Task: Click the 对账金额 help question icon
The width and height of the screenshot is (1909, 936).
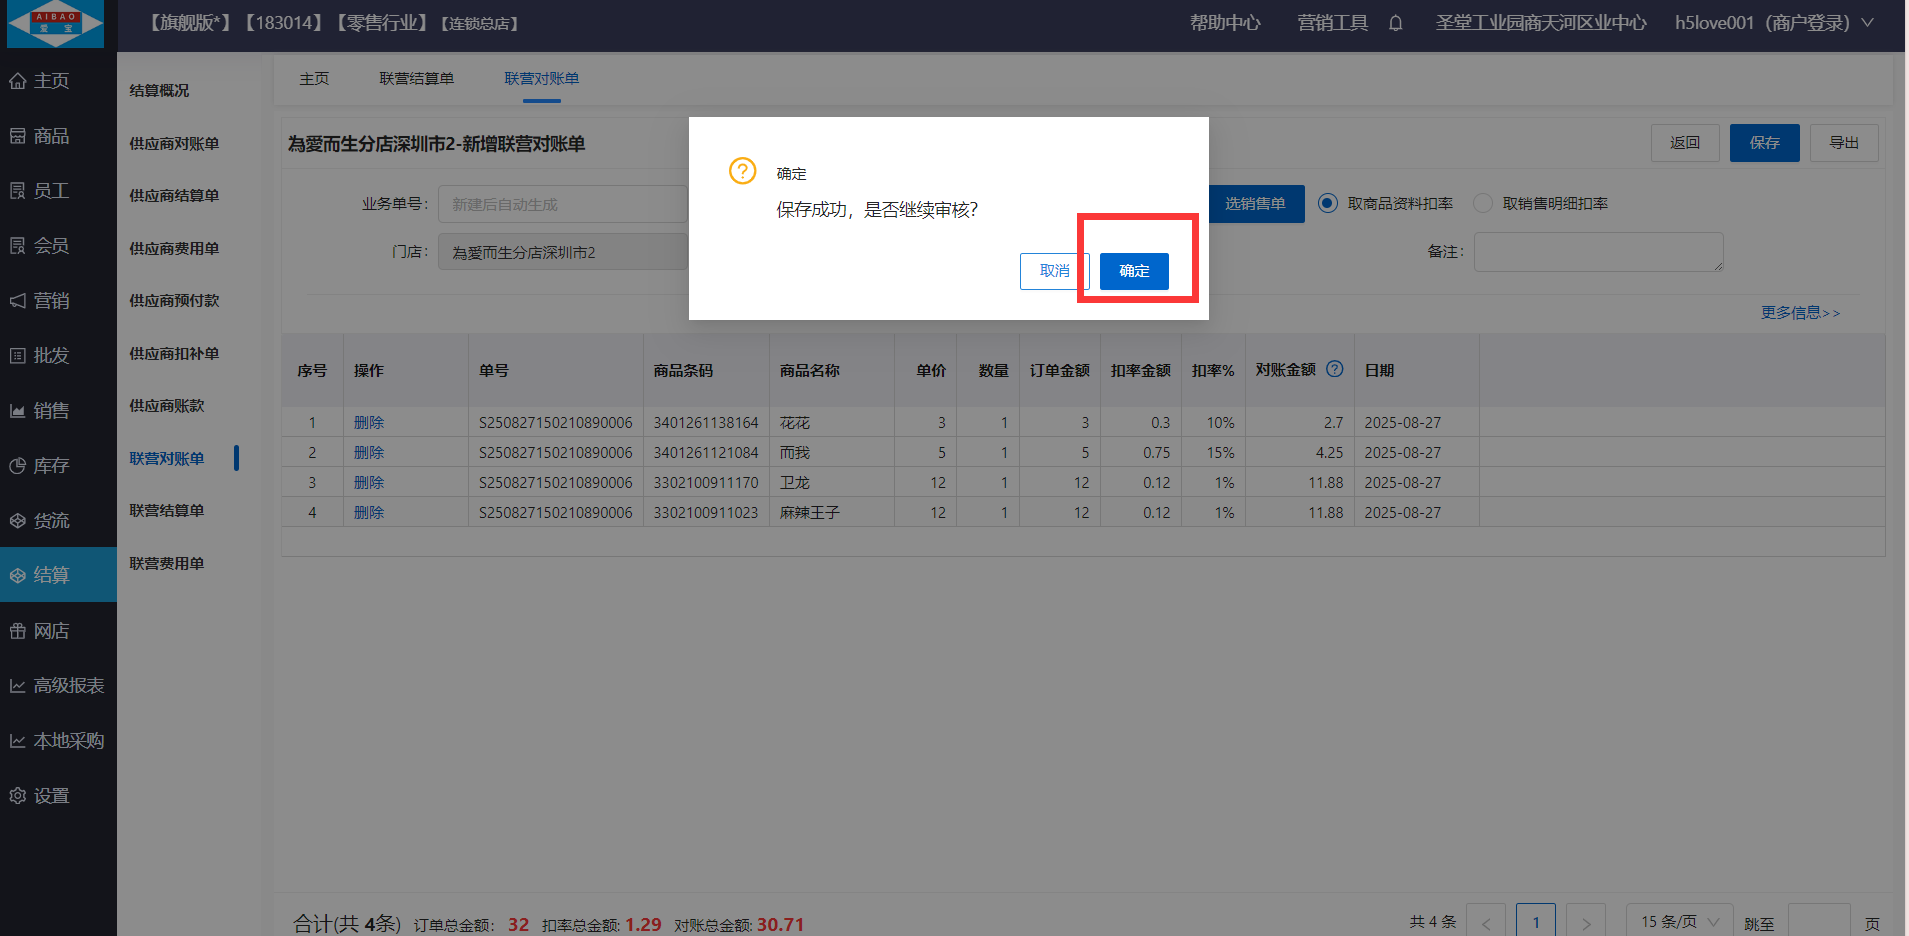Action: click(1334, 369)
